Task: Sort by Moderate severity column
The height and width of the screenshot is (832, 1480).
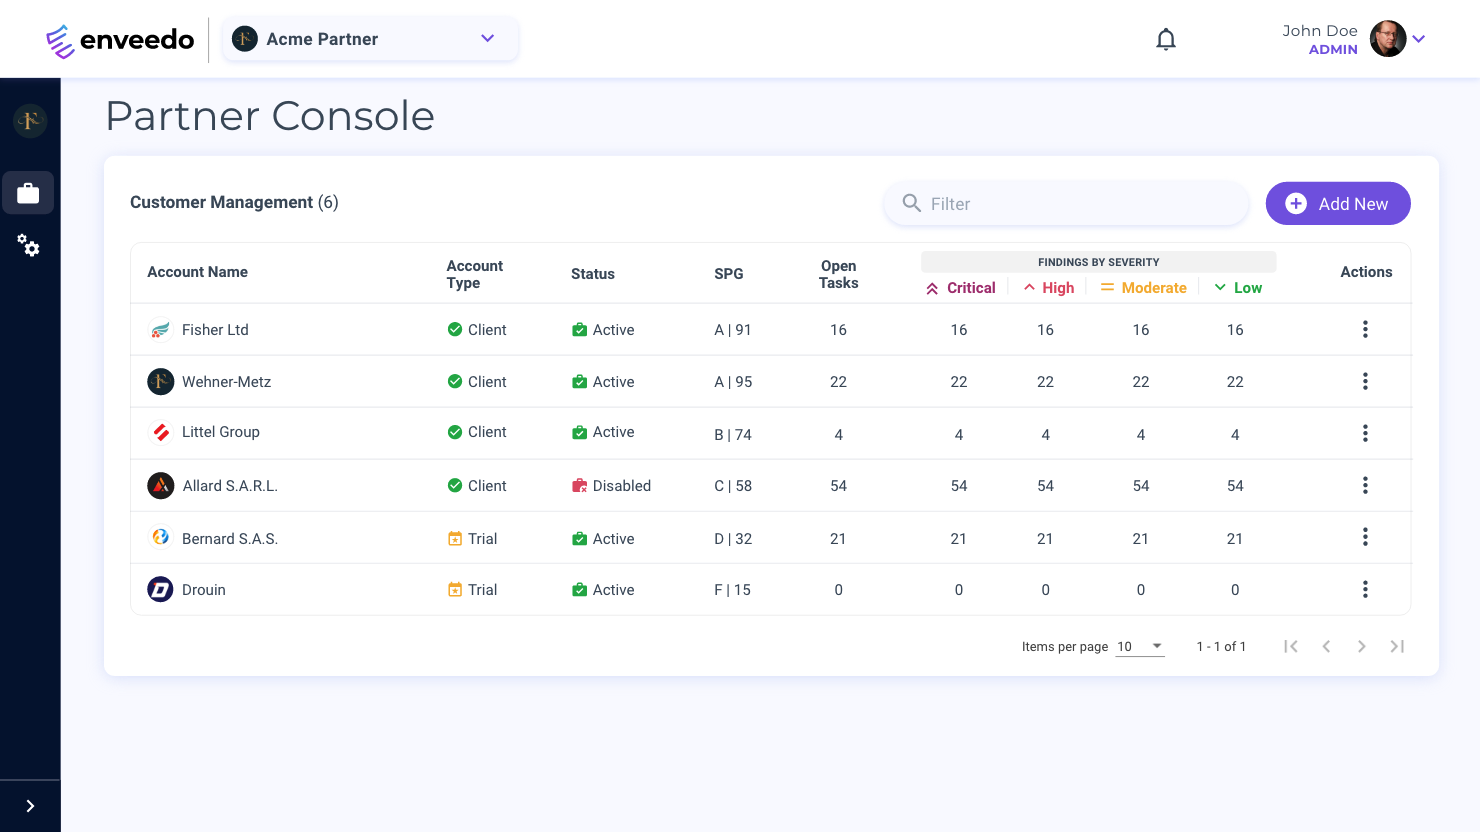Action: pyautogui.click(x=1143, y=288)
